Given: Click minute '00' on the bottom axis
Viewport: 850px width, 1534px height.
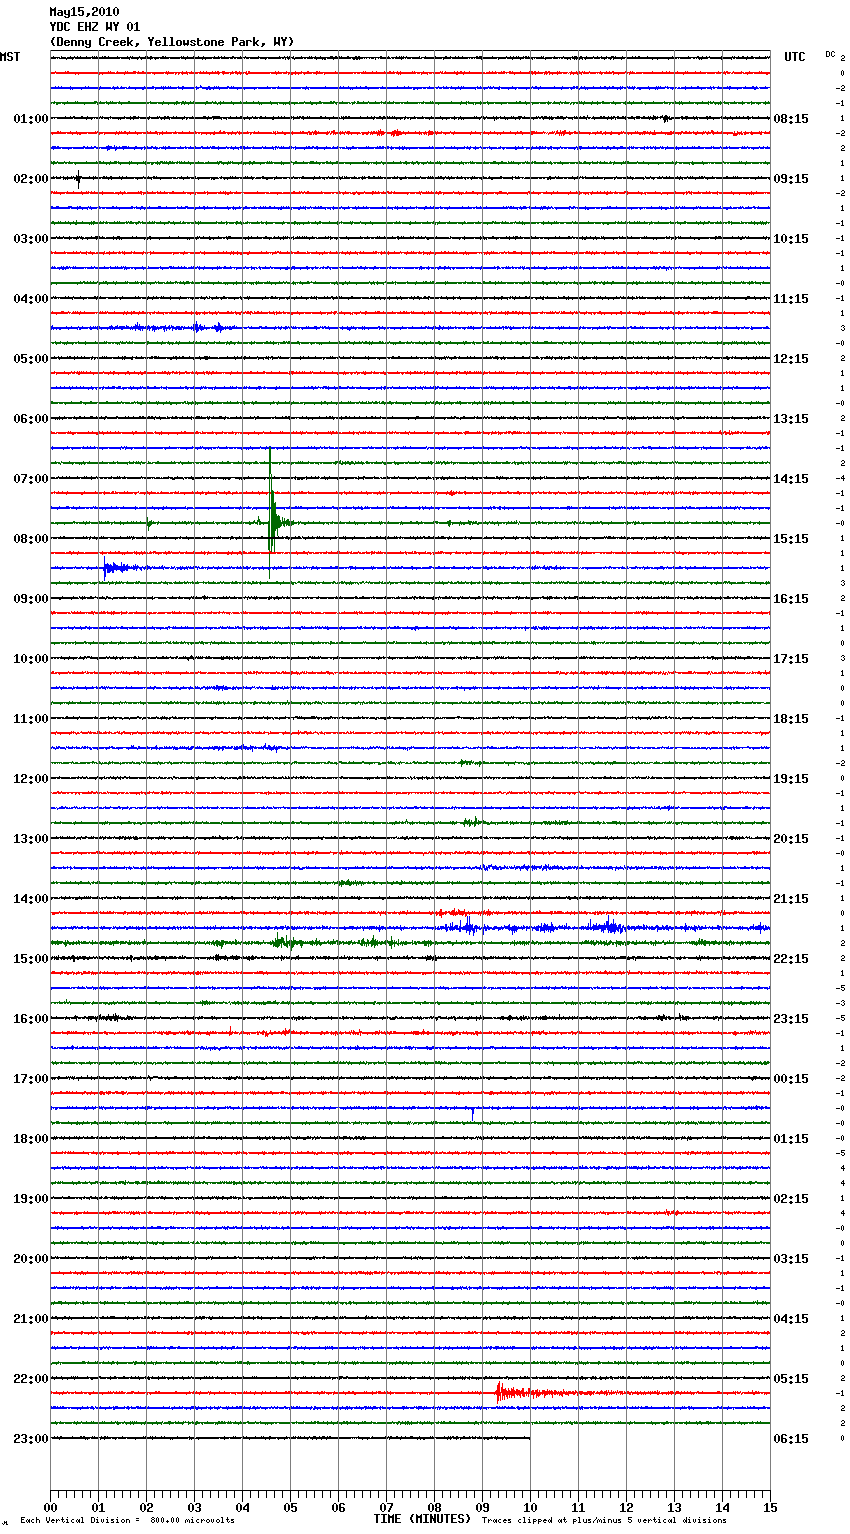Looking at the screenshot, I should click(x=50, y=1507).
